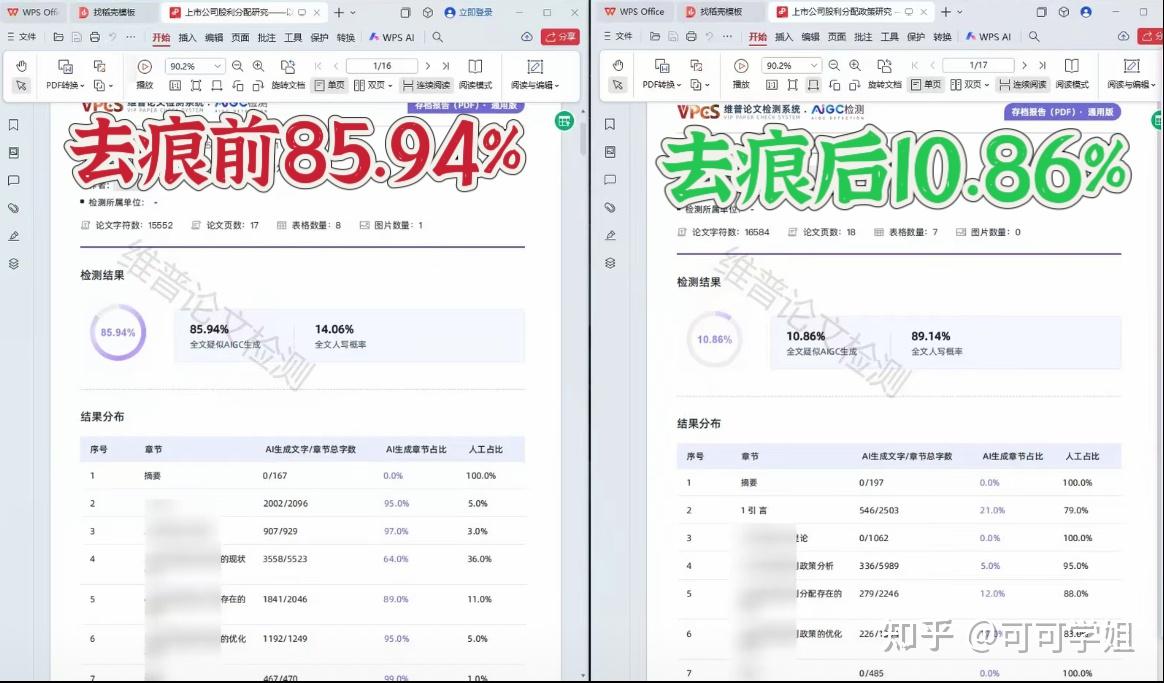This screenshot has height=683, width=1164.
Task: Activate the hand tool in right window
Action: pyautogui.click(x=618, y=65)
